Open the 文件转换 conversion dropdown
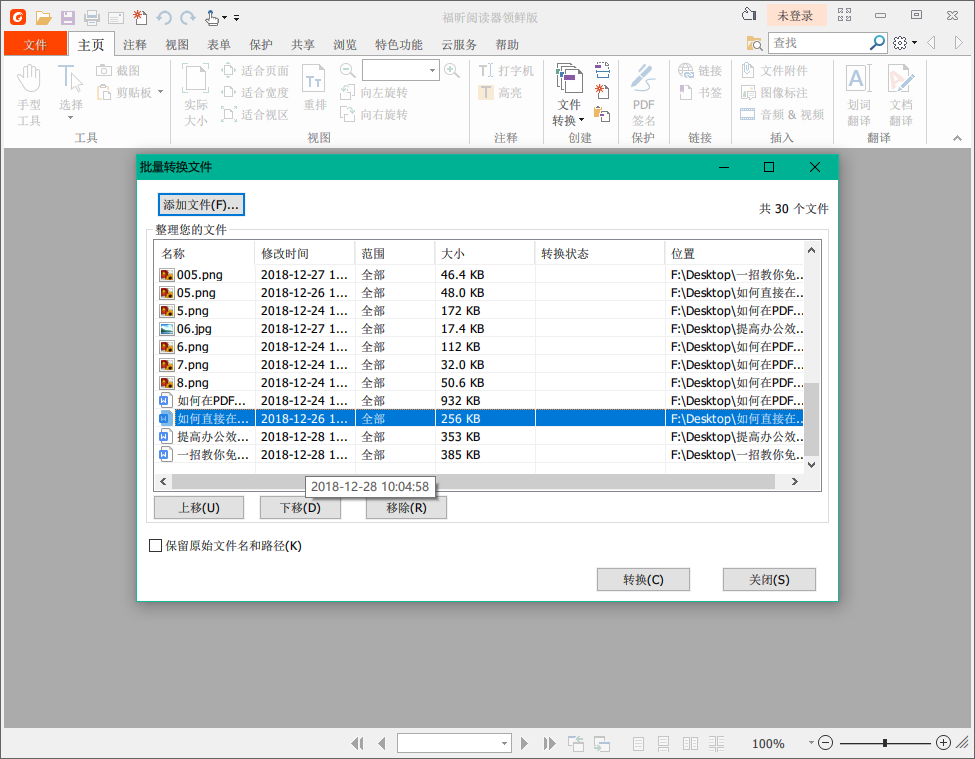975x759 pixels. tap(568, 95)
